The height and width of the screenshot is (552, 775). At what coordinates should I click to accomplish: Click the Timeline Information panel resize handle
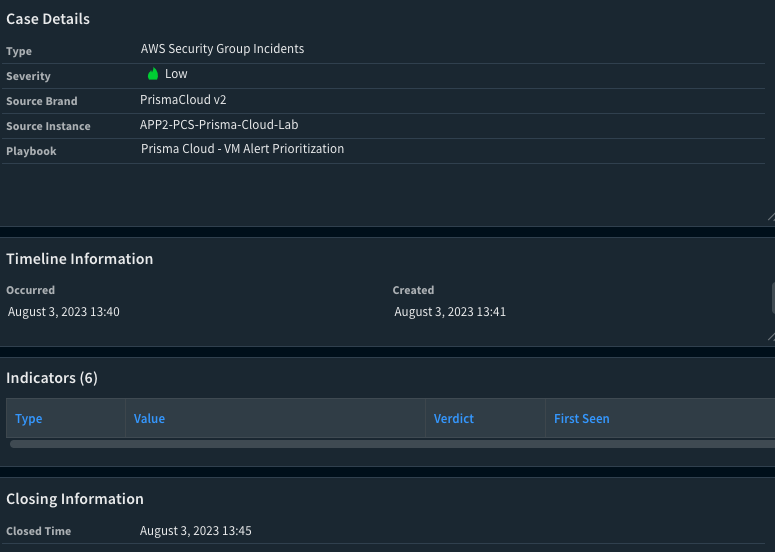769,337
